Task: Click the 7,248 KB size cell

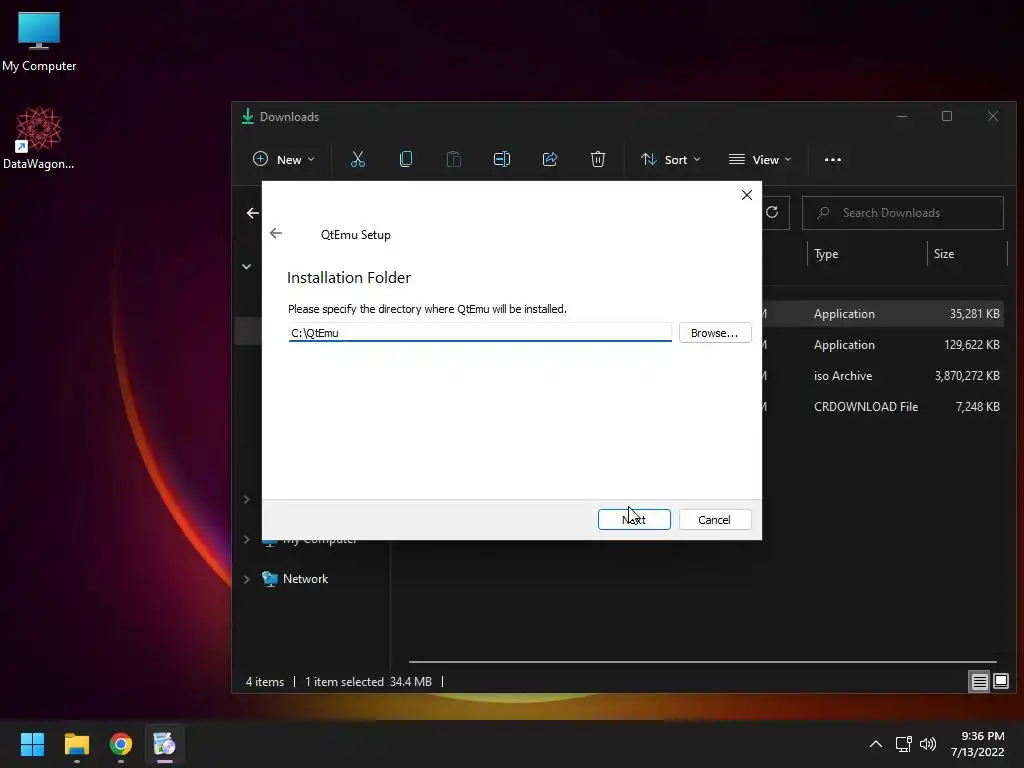Action: (x=978, y=406)
